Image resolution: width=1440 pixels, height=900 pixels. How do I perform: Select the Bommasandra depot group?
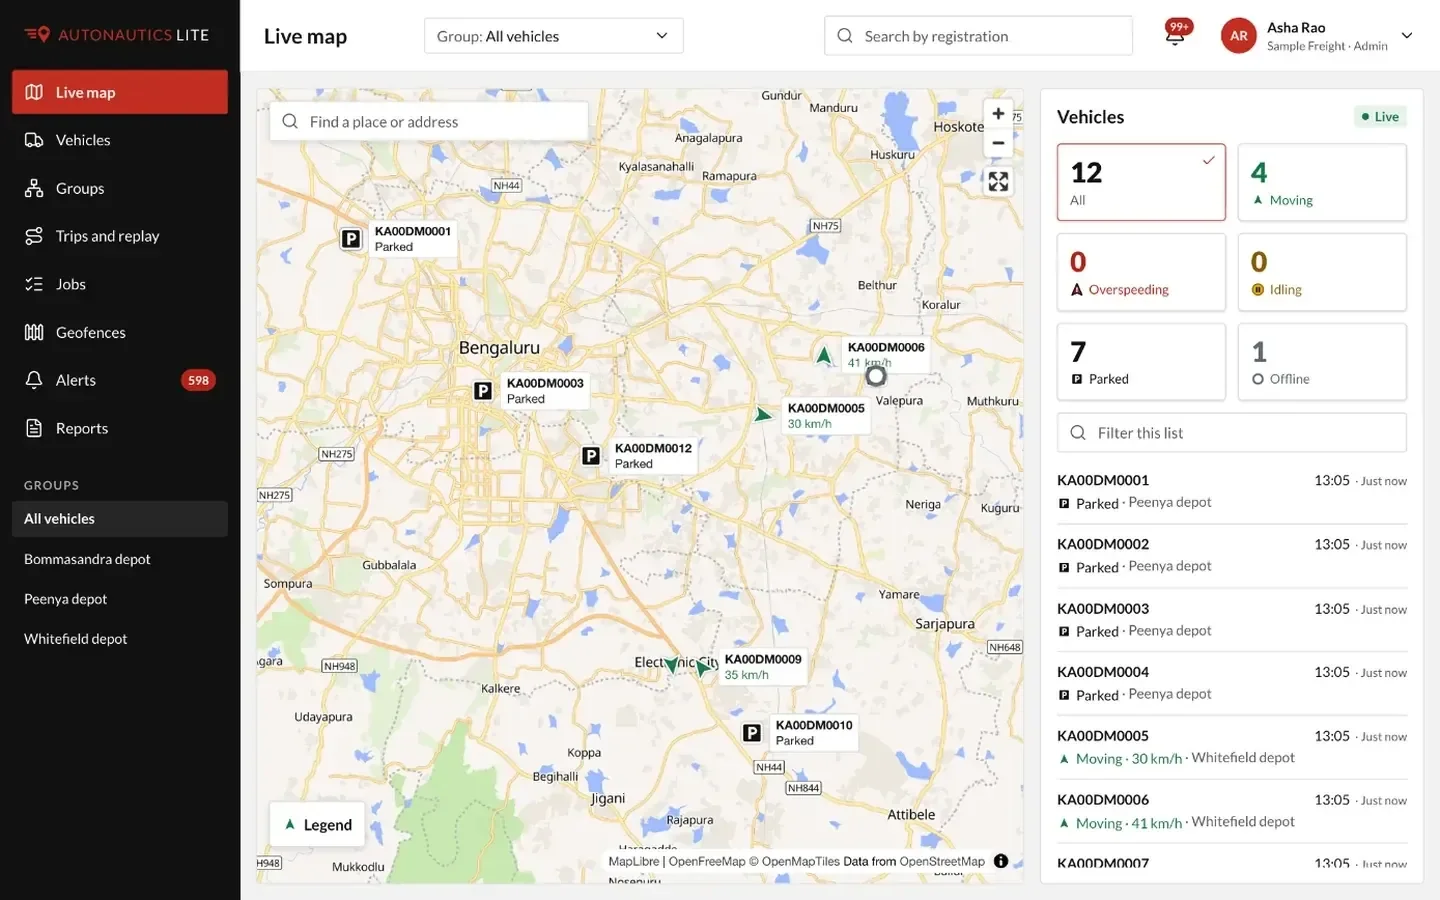120,559
